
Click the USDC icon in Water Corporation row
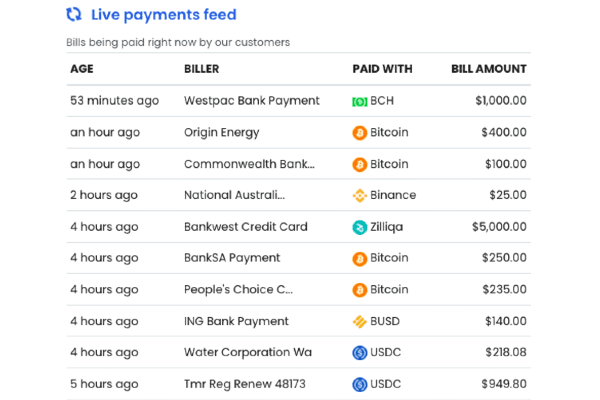(360, 353)
